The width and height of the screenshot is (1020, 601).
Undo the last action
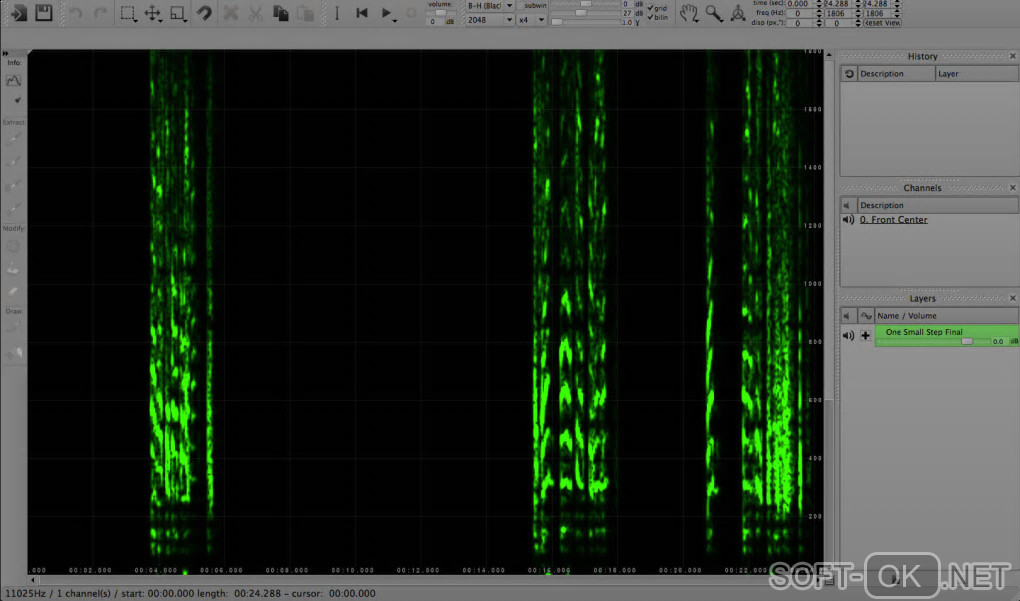(76, 13)
